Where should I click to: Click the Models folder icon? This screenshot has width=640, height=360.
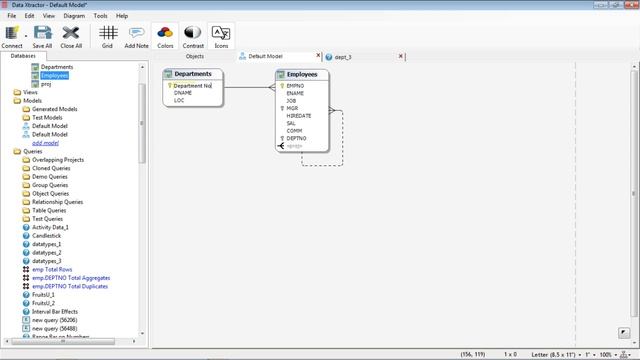coord(17,101)
